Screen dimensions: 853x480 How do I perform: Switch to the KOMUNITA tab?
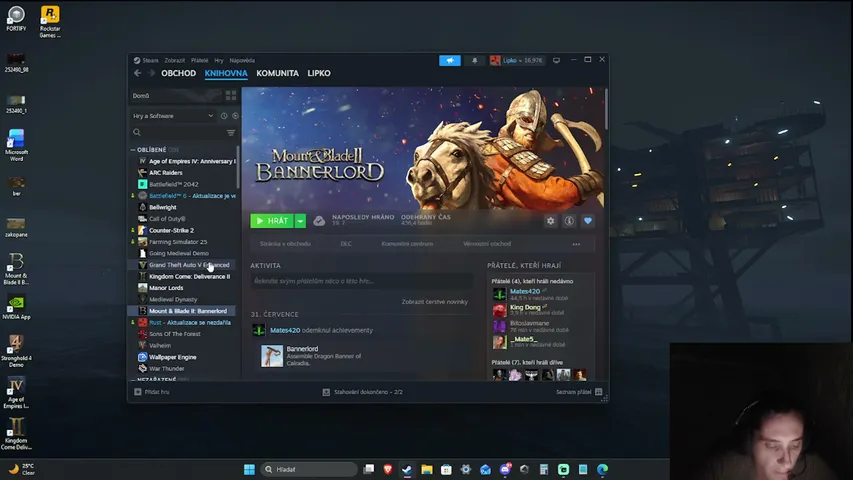click(x=277, y=73)
